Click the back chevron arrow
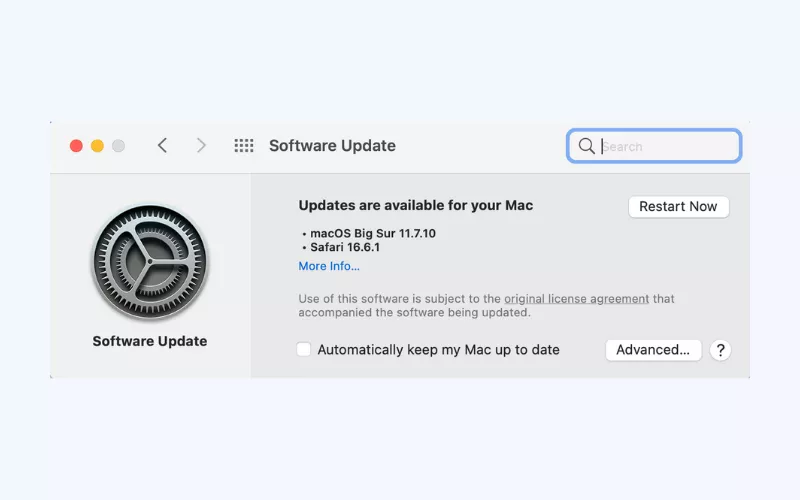 point(162,146)
